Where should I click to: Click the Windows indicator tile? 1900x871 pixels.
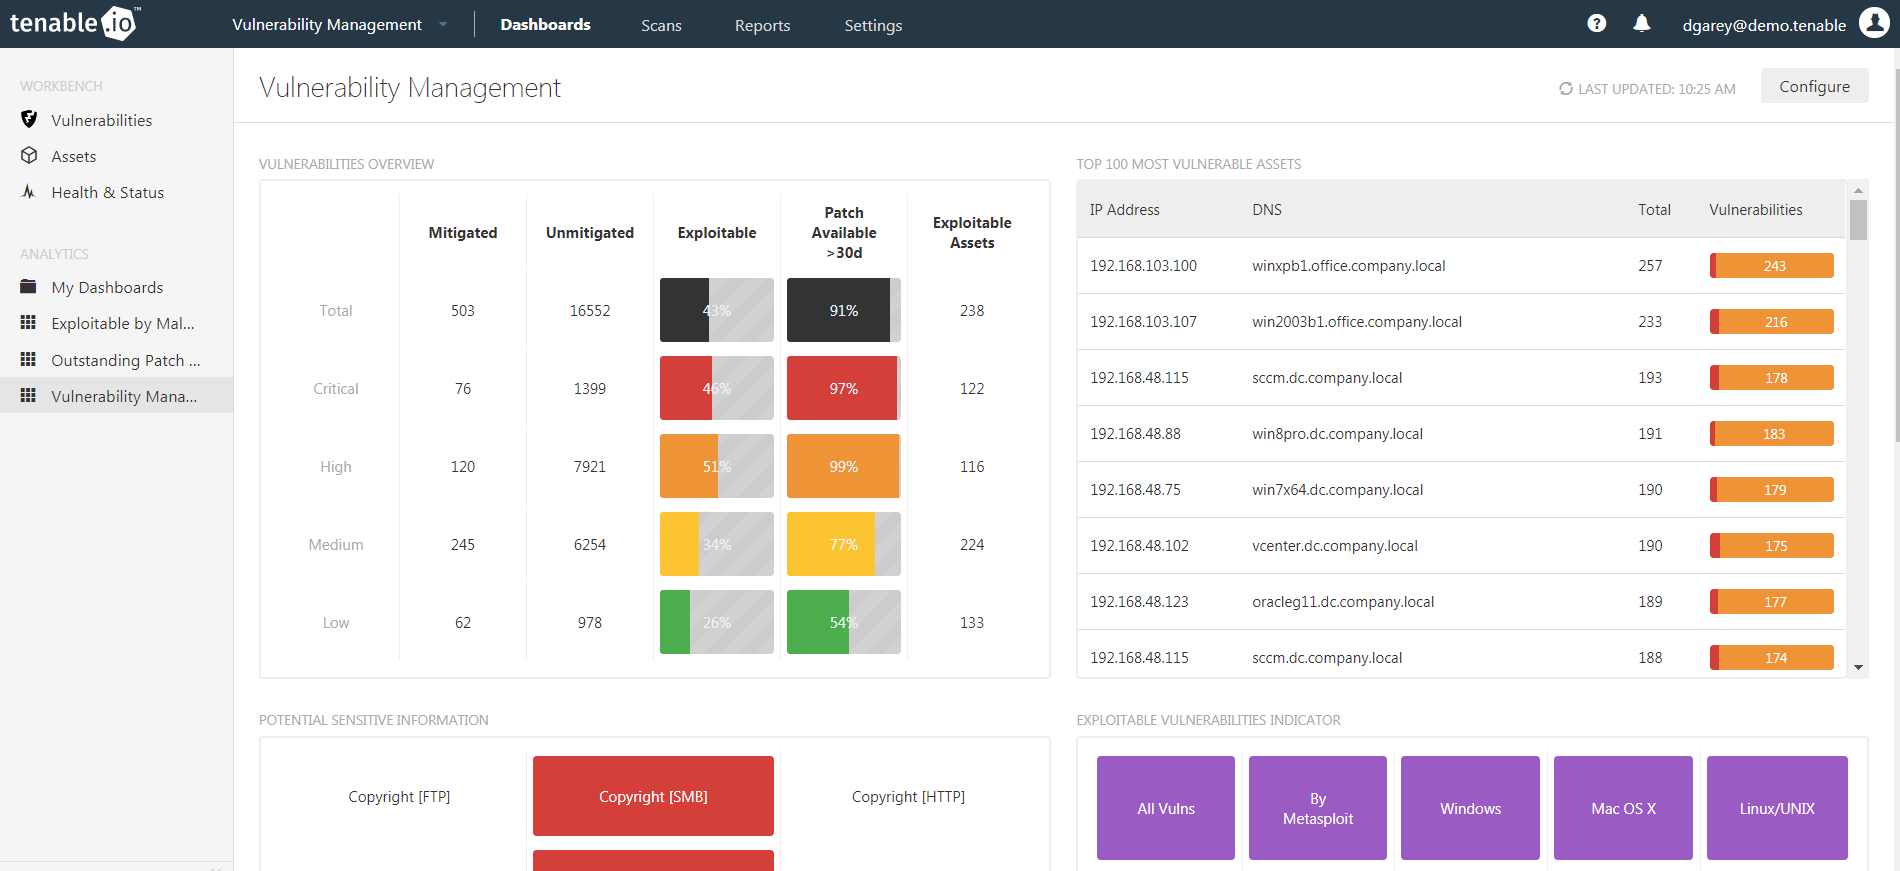pos(1470,808)
